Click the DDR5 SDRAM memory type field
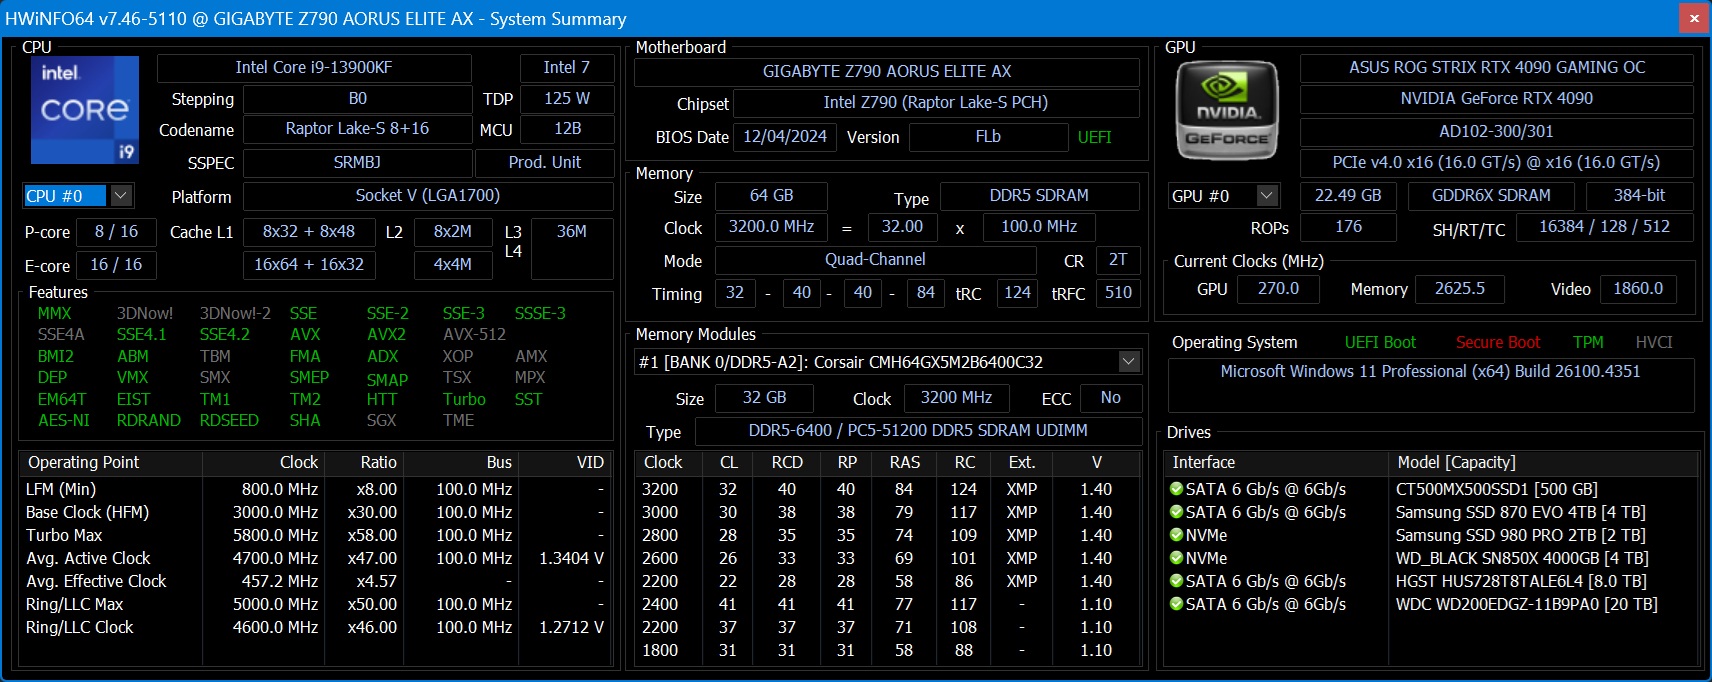This screenshot has height=682, width=1712. click(x=1039, y=196)
